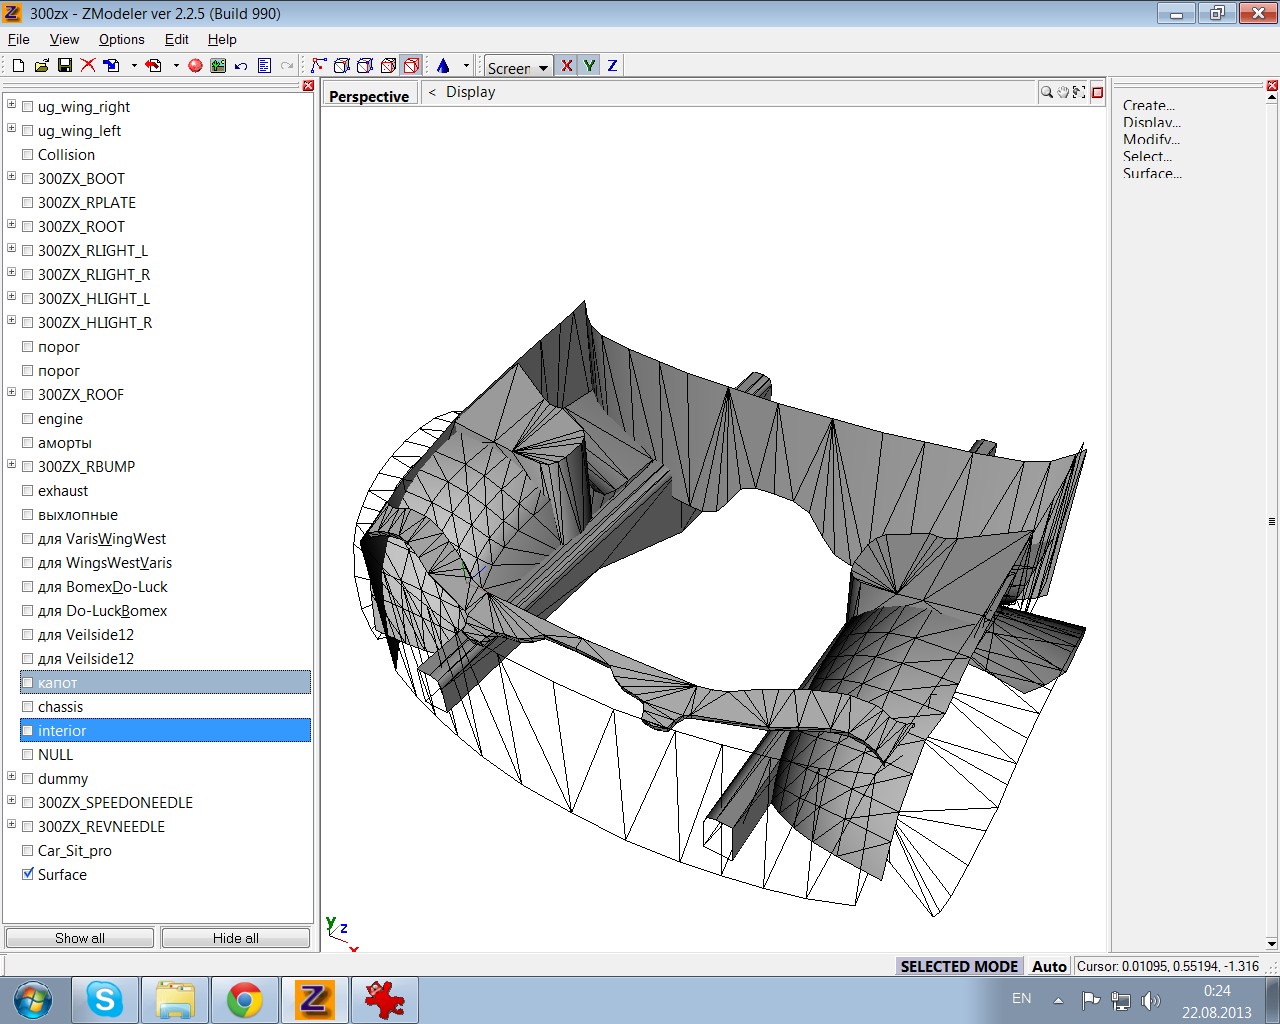Open the Textures browser icon
This screenshot has width=1280, height=1024.
coord(218,66)
